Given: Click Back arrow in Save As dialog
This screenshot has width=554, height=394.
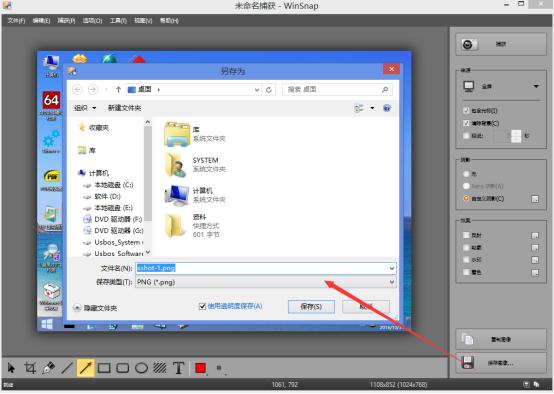Looking at the screenshot, I should pyautogui.click(x=77, y=90).
